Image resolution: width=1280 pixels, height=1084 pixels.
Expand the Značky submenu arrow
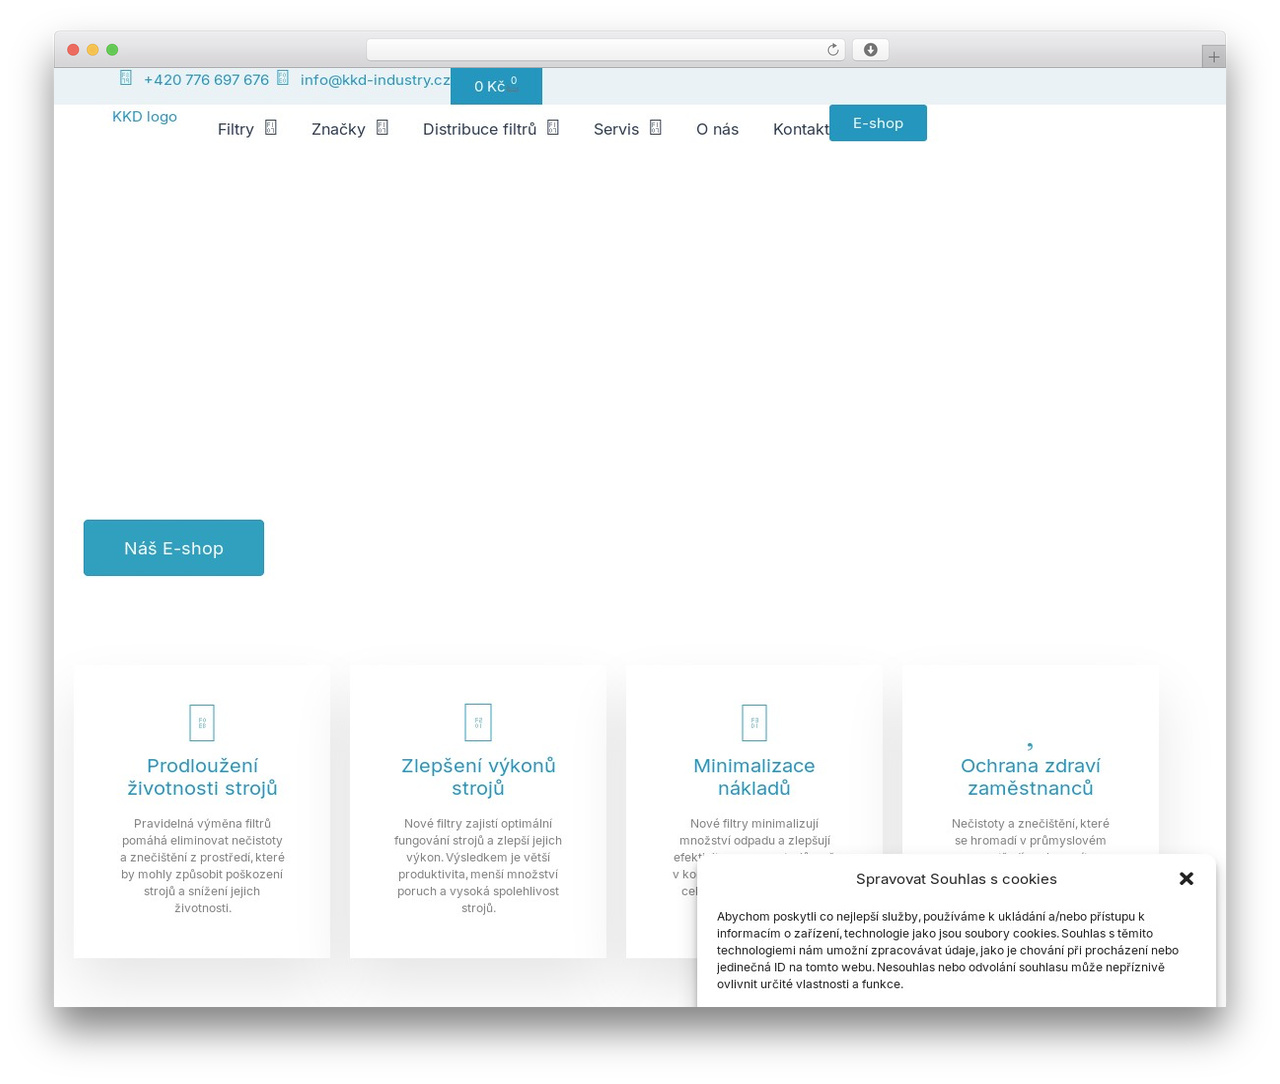click(x=382, y=128)
